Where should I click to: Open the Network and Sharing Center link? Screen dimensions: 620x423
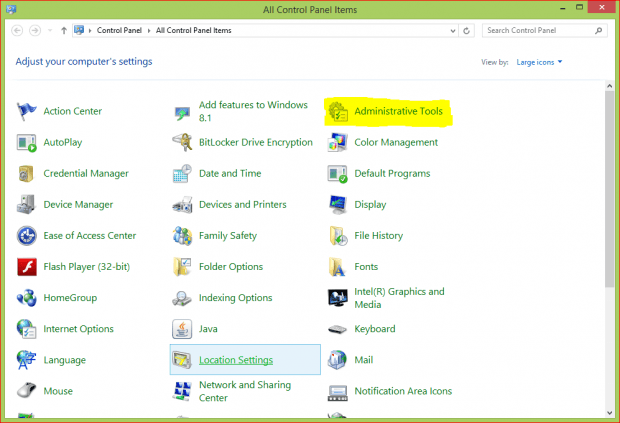coord(245,391)
